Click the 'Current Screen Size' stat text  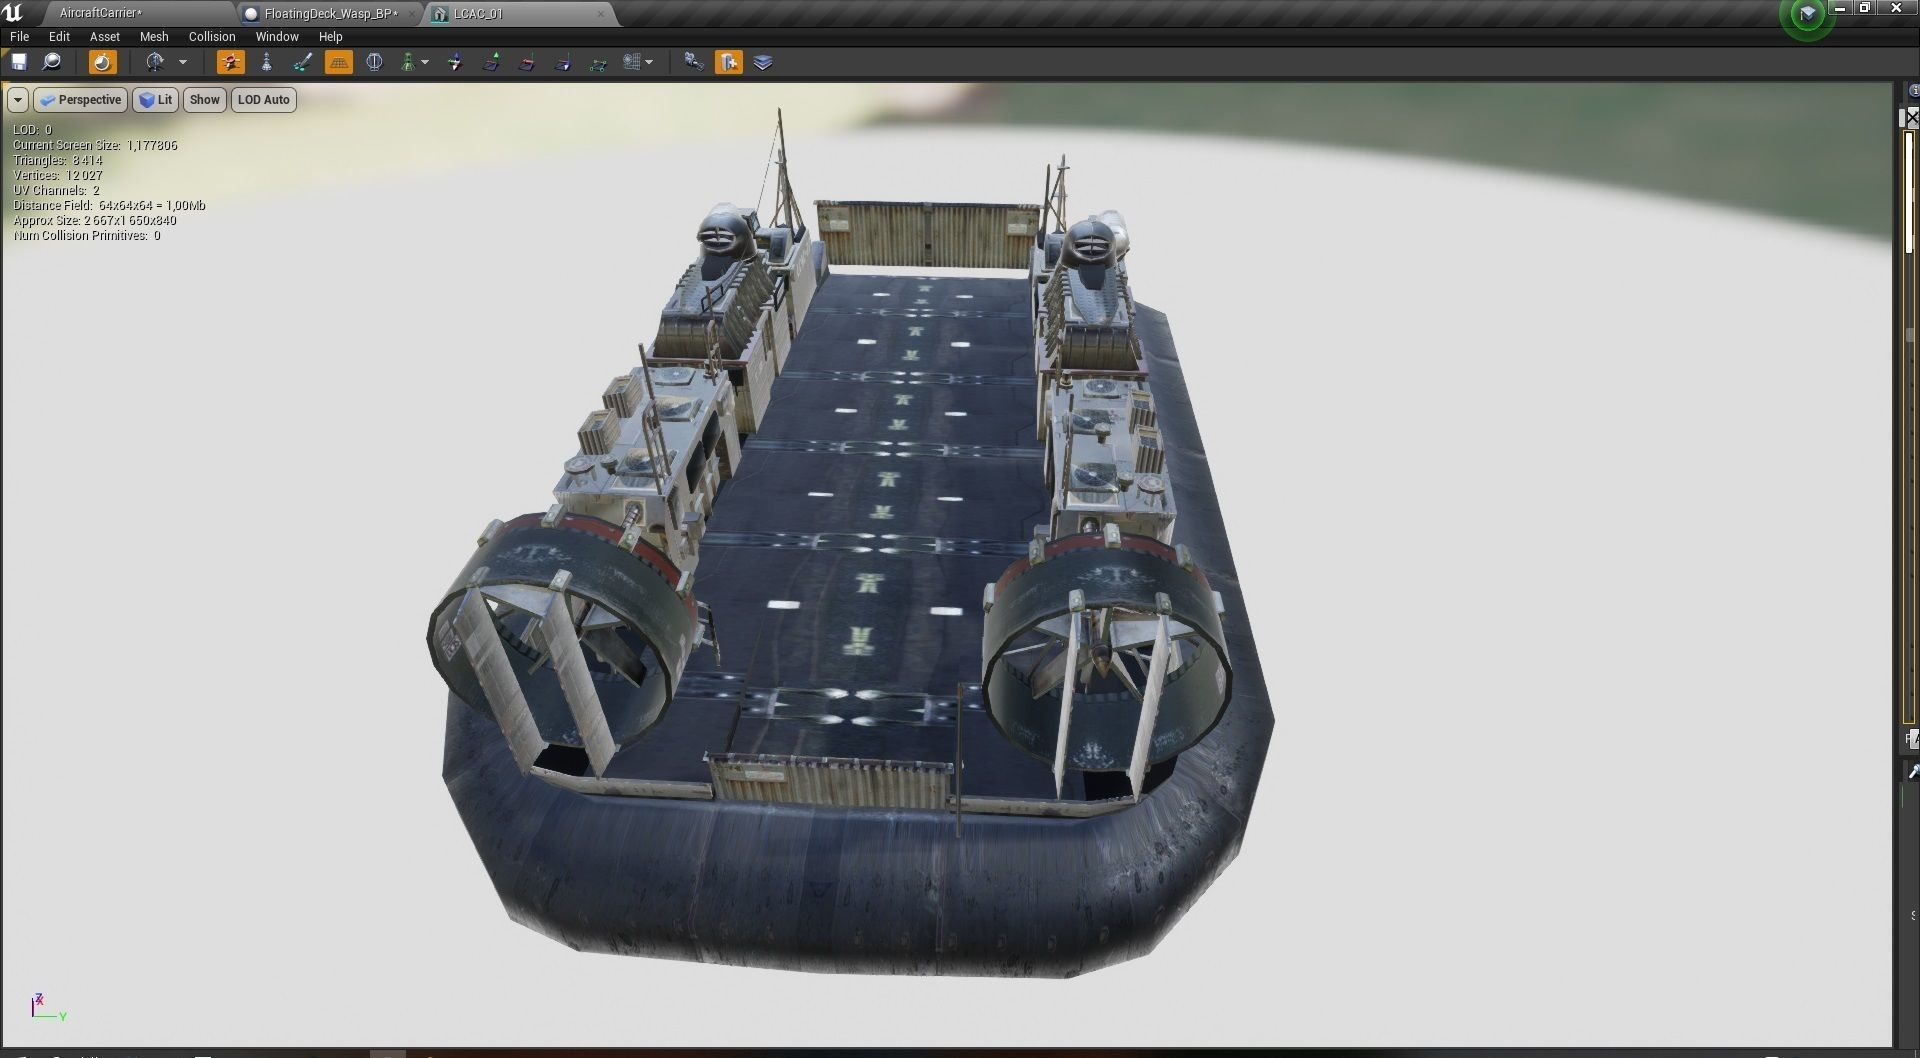click(x=95, y=145)
